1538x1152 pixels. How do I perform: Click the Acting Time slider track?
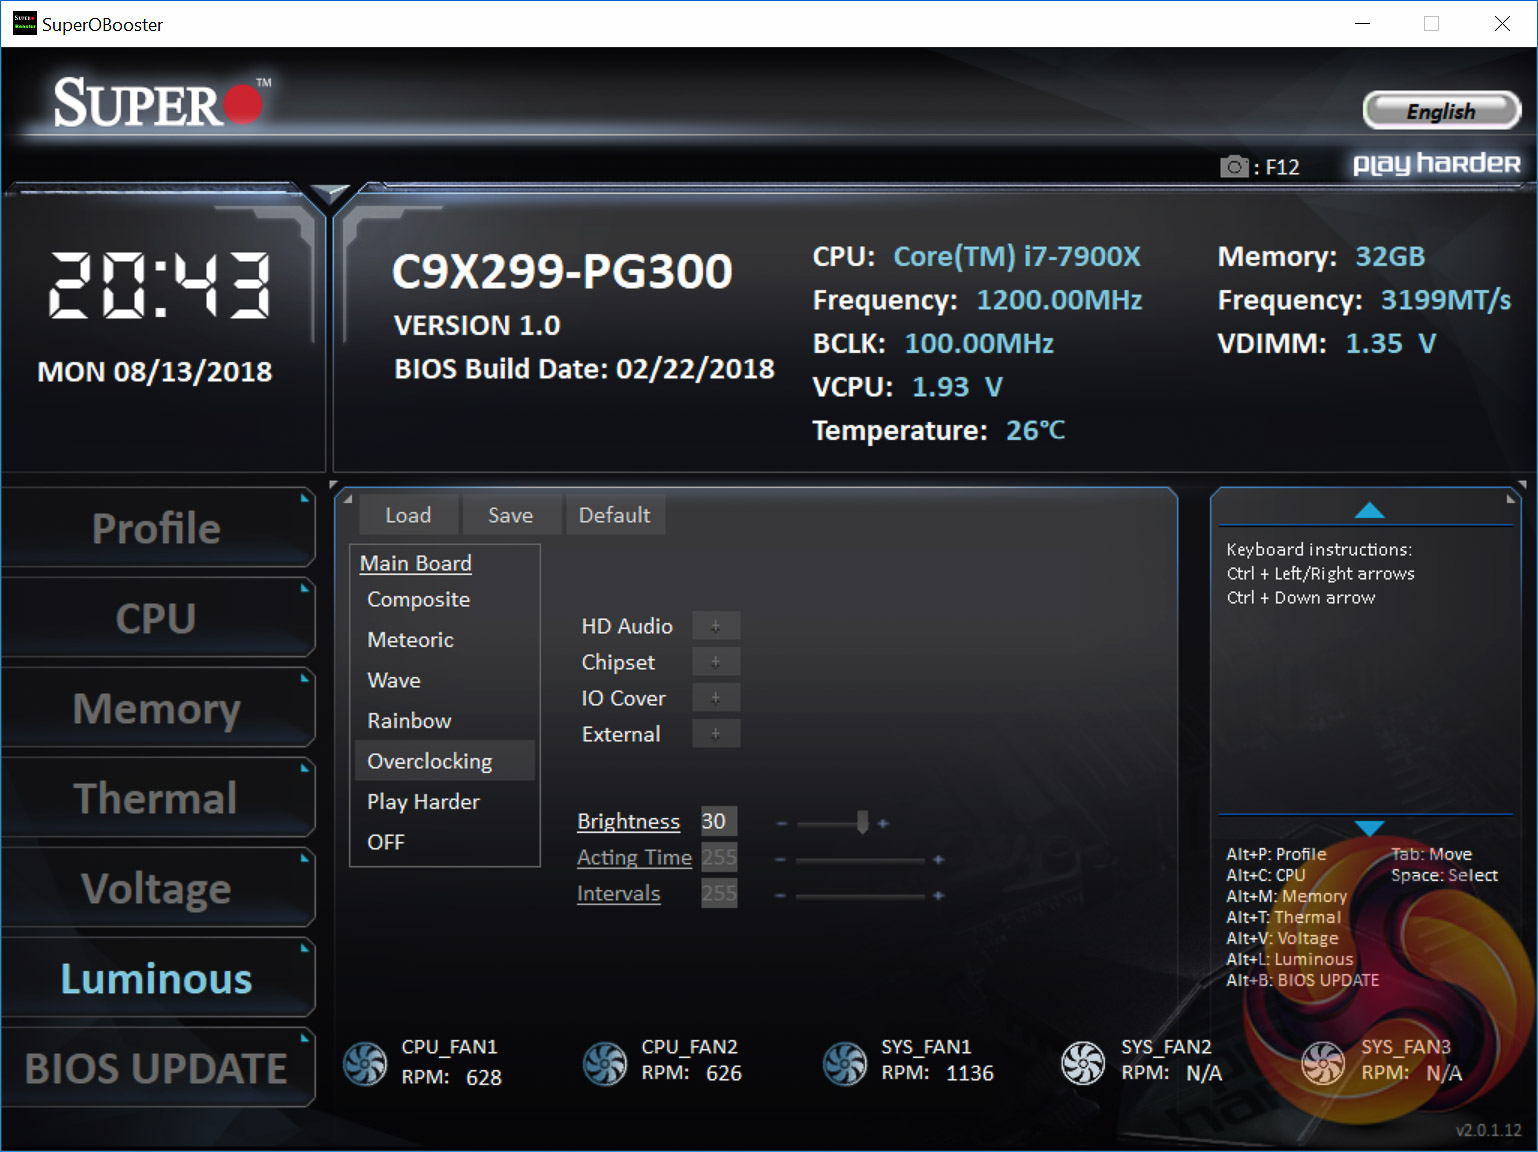tap(859, 860)
